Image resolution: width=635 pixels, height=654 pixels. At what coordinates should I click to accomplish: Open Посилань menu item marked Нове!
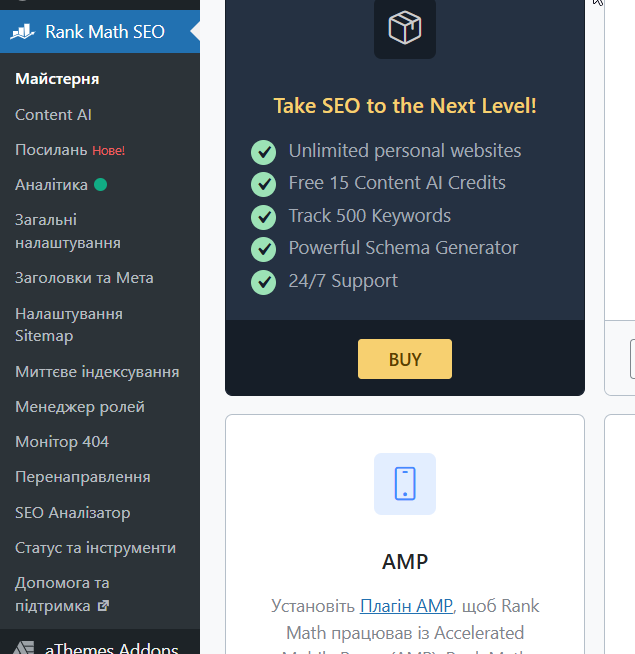[x=52, y=150]
